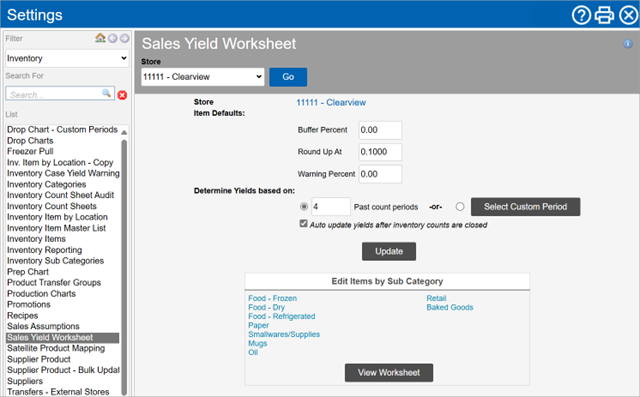This screenshot has height=397, width=640.
Task: Open the Store 11111 - Clearview dropdown
Action: tap(202, 77)
